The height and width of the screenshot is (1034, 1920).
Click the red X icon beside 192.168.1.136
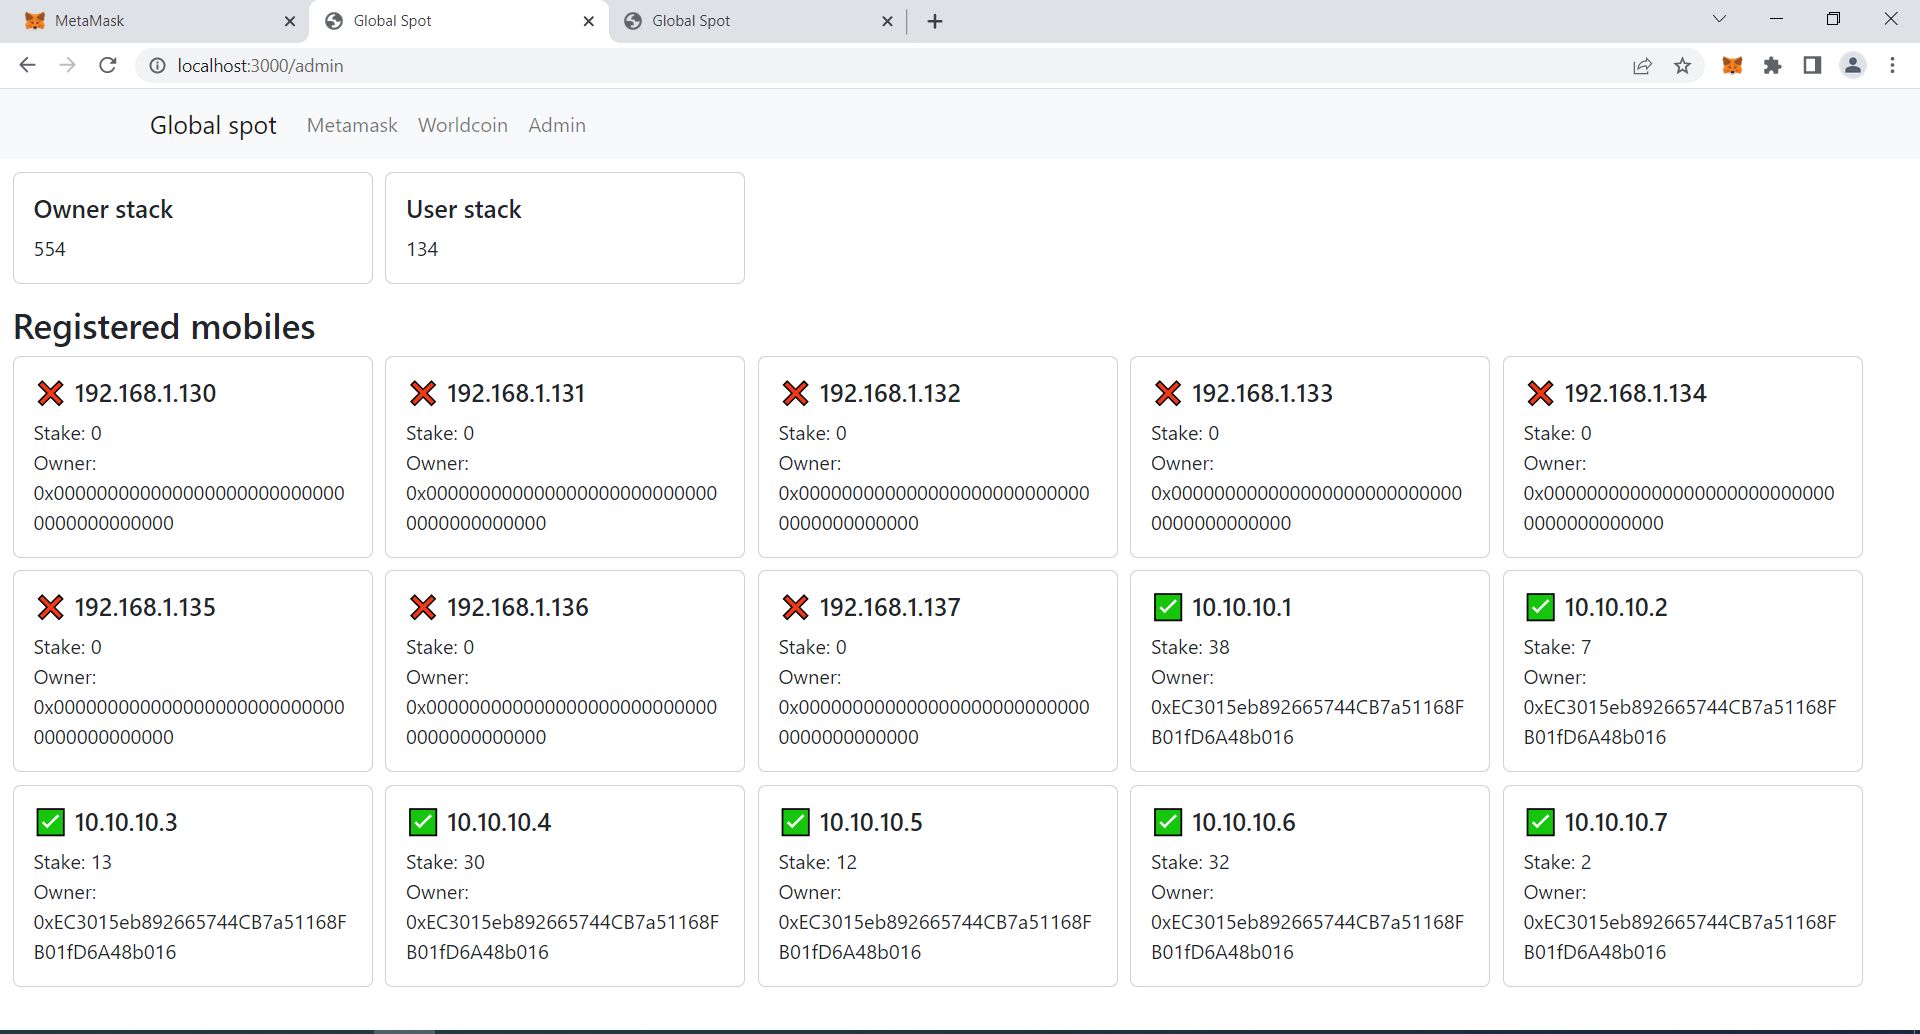click(x=423, y=607)
